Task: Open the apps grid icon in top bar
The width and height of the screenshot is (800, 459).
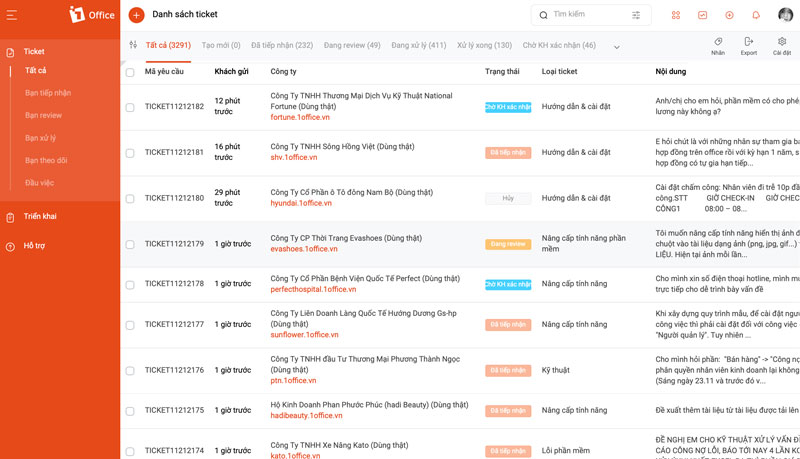Action: tap(676, 15)
